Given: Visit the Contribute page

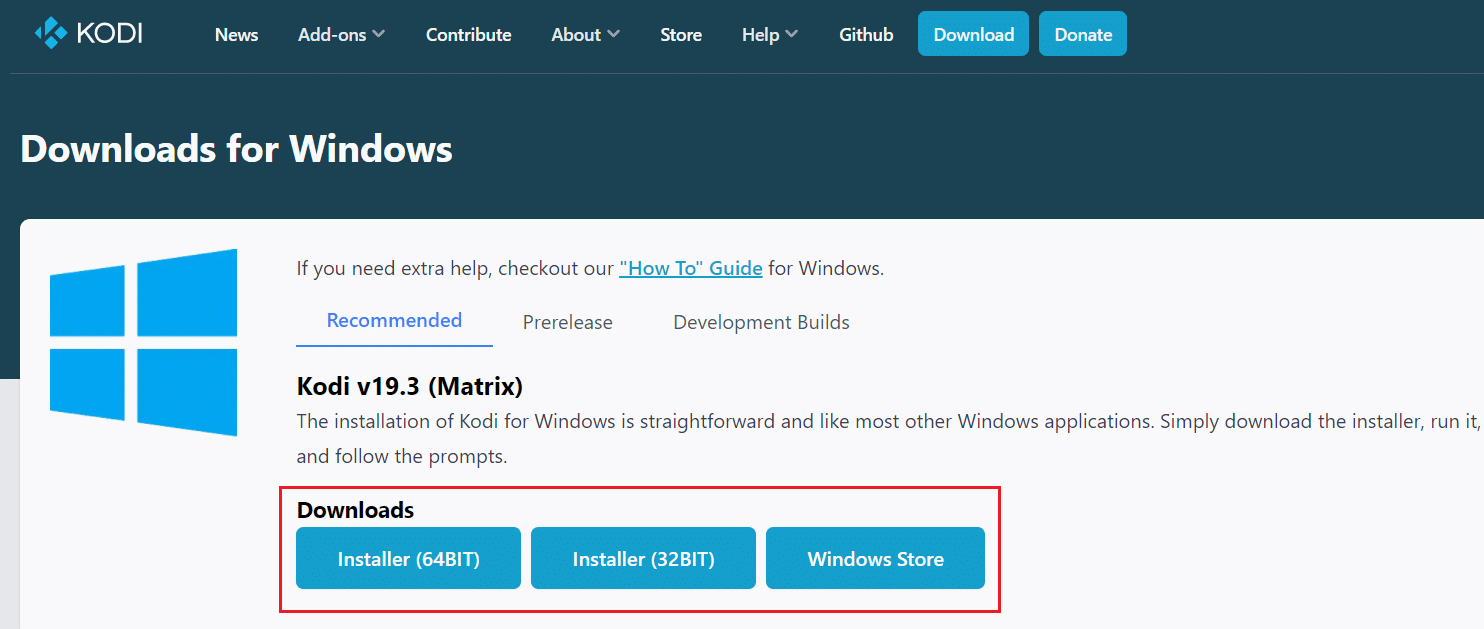Looking at the screenshot, I should click(468, 34).
